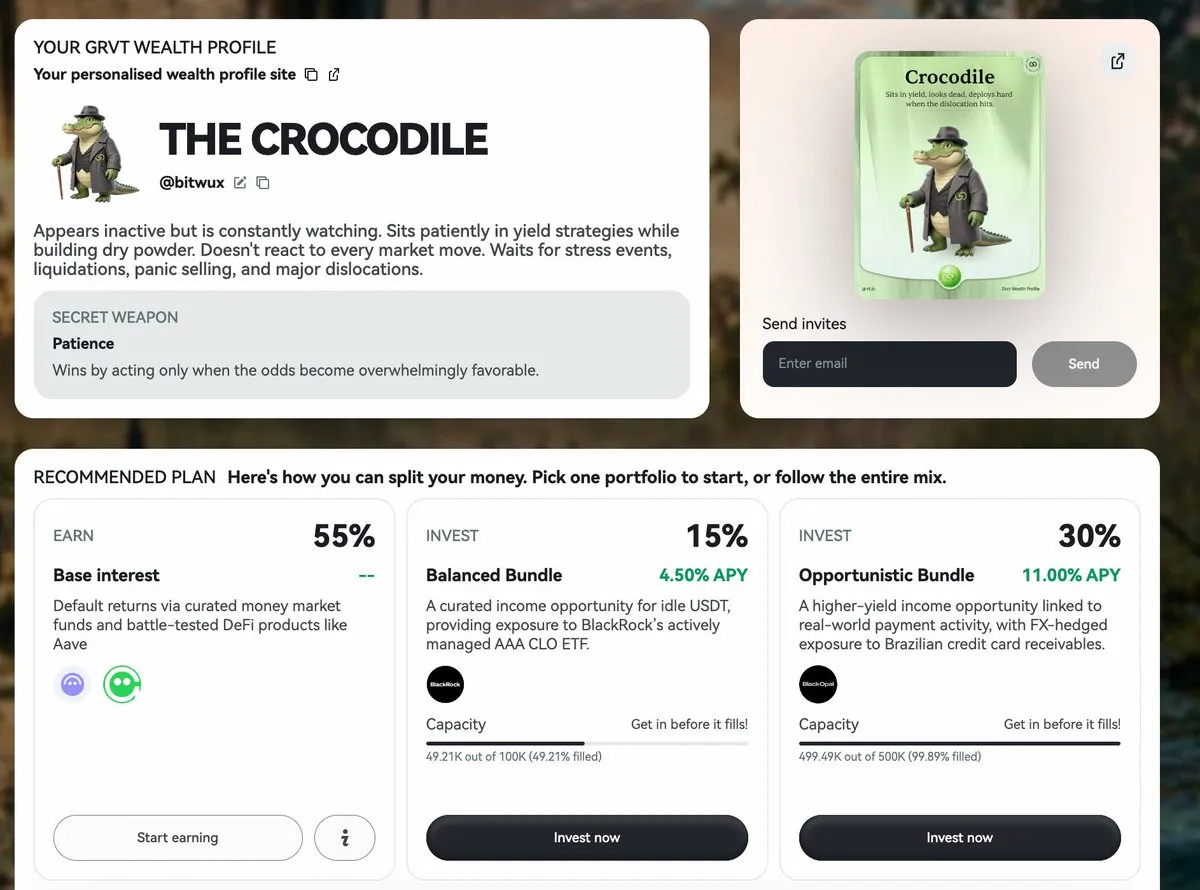Open wealth profile site in new tab
This screenshot has height=890, width=1200.
coord(334,74)
